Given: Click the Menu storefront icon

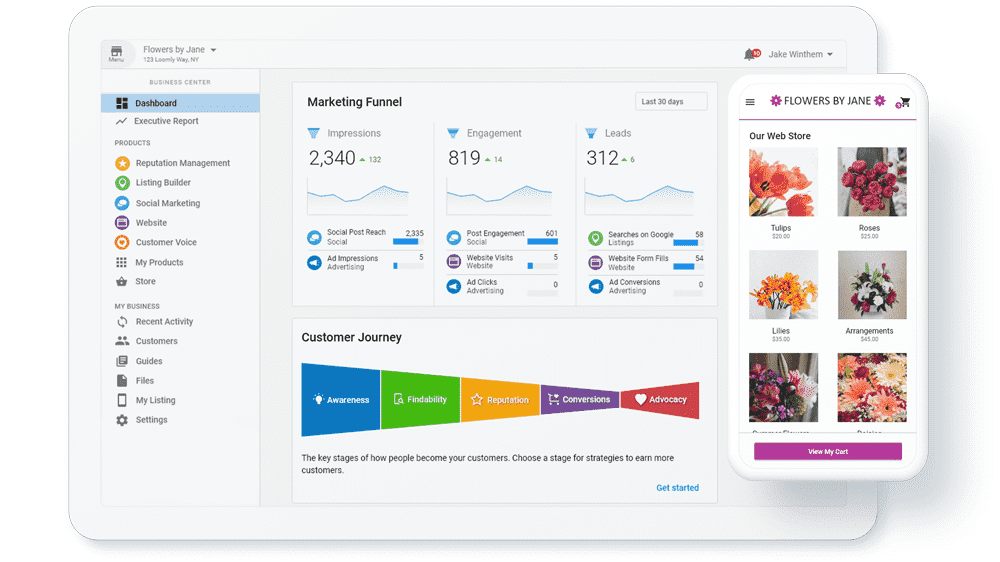Looking at the screenshot, I should 117,53.
